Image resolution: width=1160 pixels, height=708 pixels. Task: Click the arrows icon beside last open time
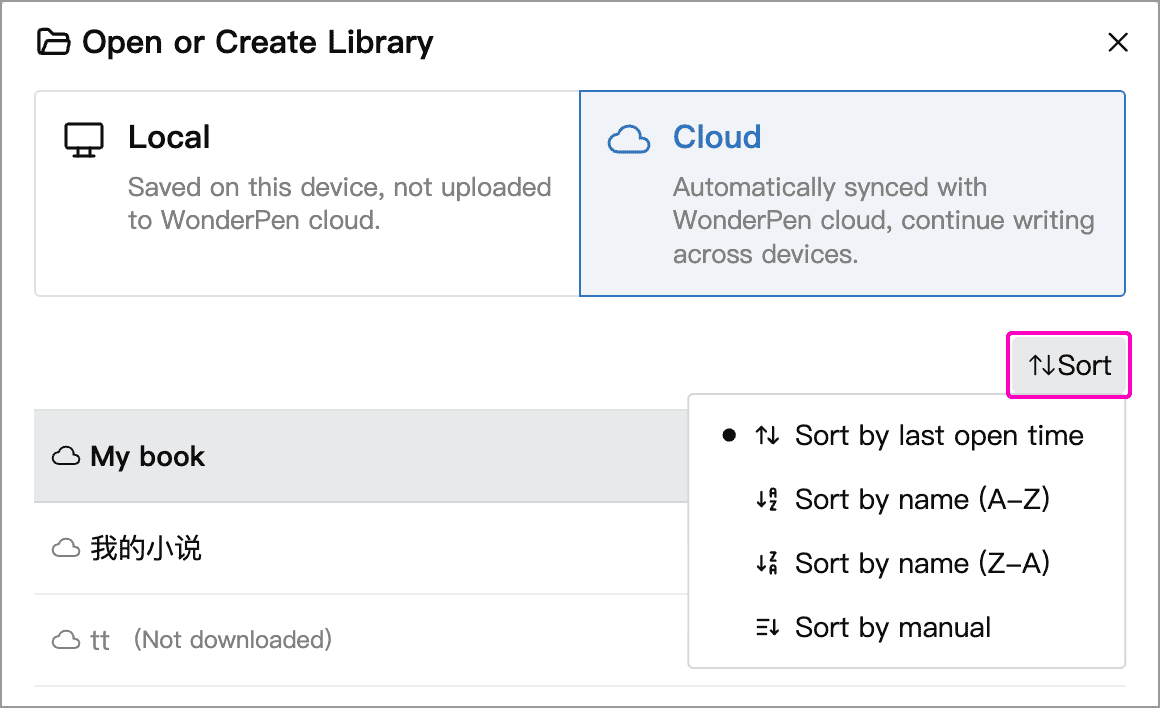click(767, 436)
